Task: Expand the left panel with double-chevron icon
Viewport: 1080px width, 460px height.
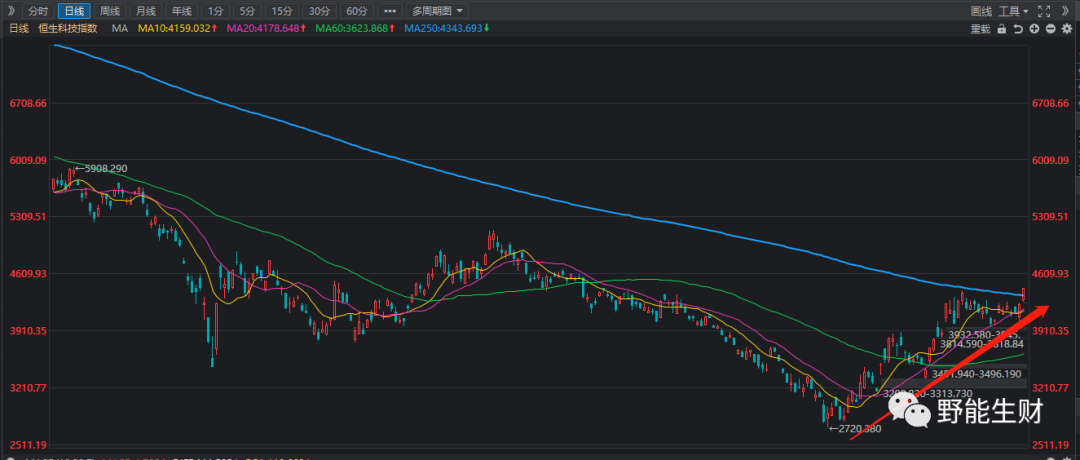Action: pyautogui.click(x=10, y=11)
